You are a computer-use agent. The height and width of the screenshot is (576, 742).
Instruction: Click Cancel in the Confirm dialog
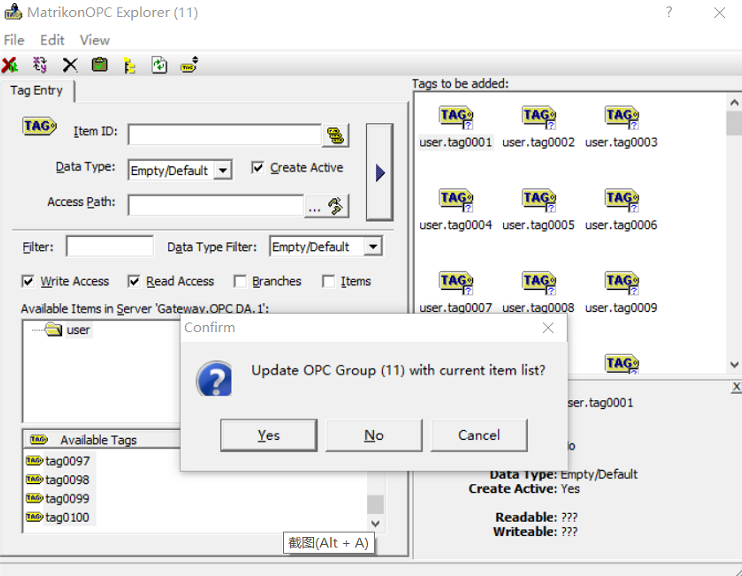479,435
